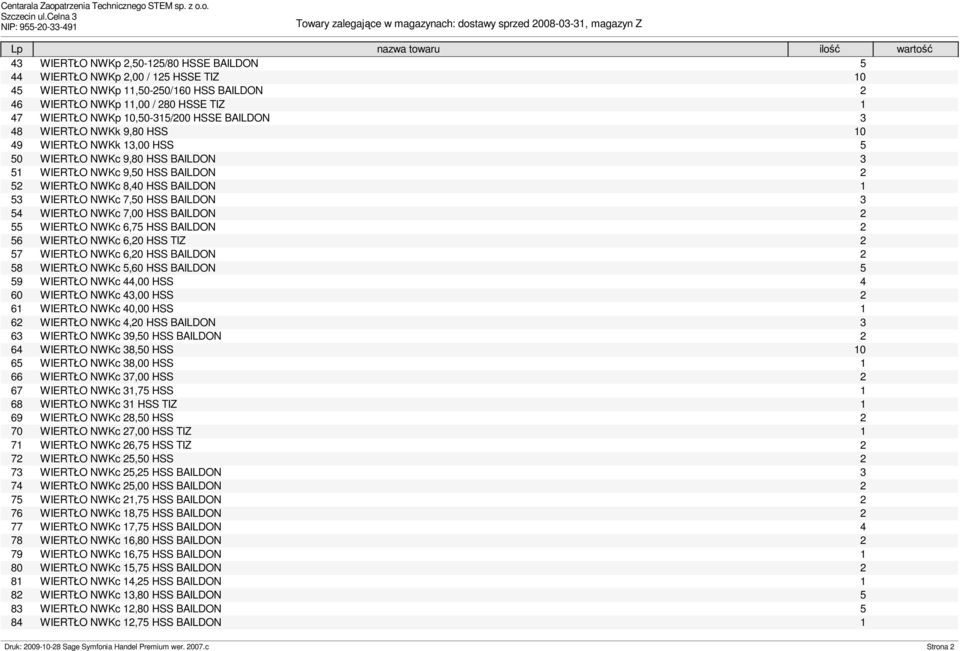Select row 'WIERTŁO NWKc 37,00 HSS'

(x=480, y=377)
